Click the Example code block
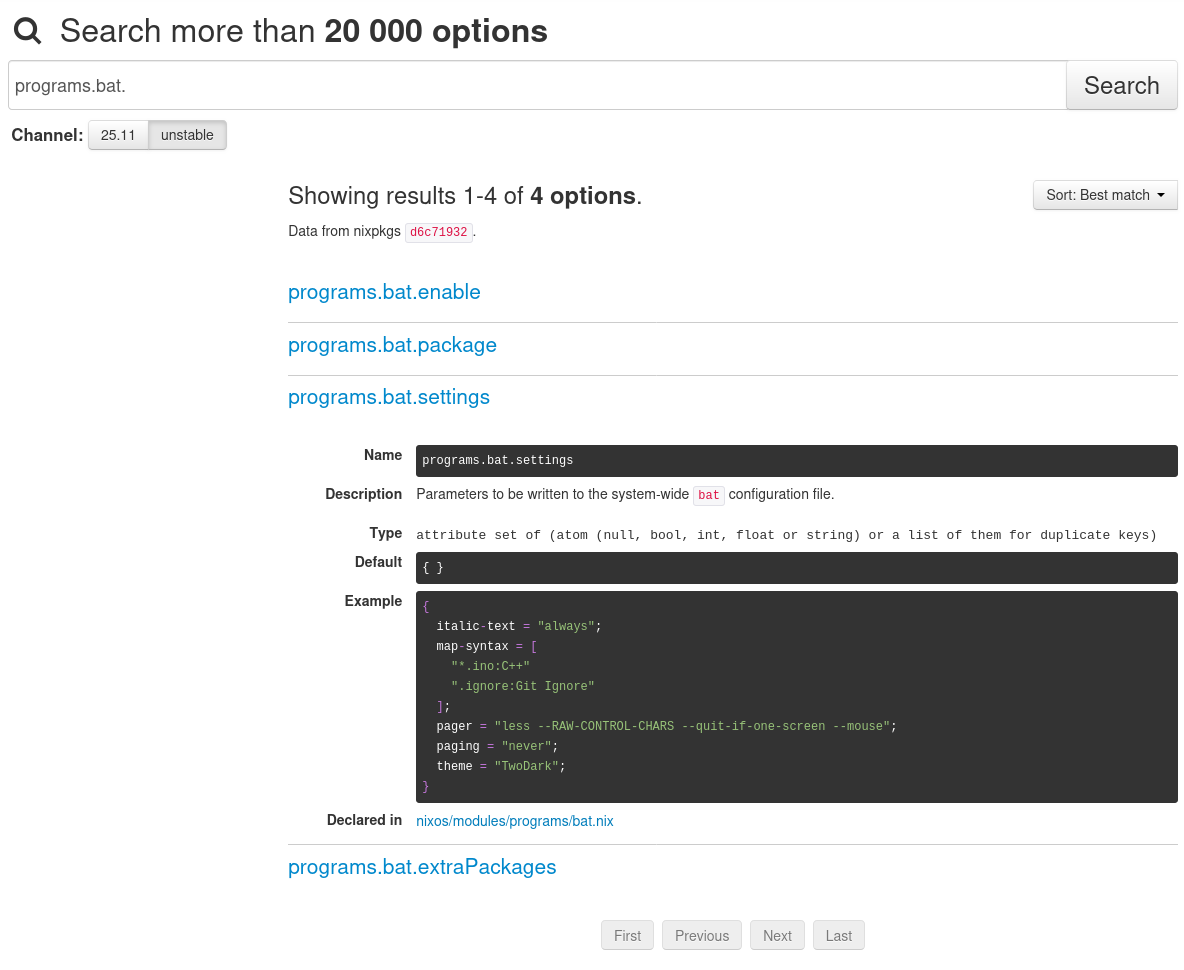 (796, 697)
